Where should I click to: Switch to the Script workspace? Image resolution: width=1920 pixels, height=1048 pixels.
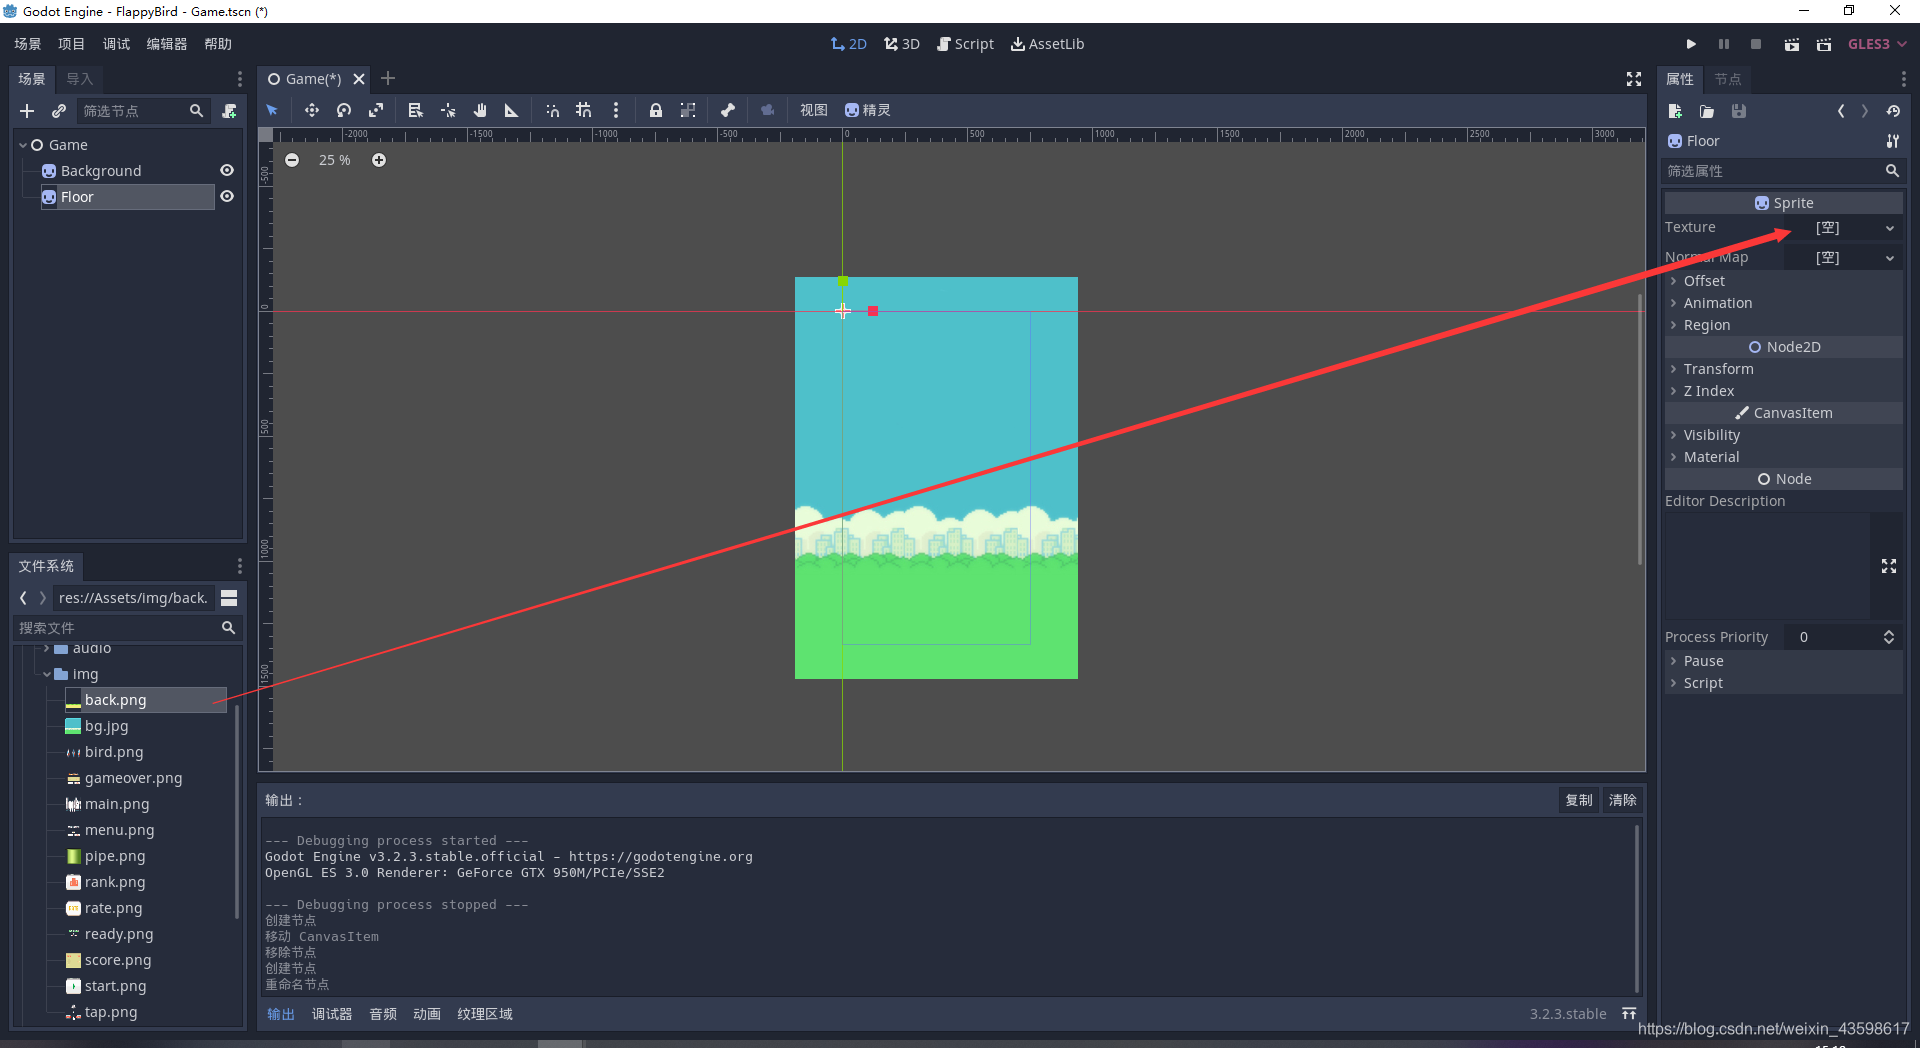pyautogui.click(x=965, y=44)
